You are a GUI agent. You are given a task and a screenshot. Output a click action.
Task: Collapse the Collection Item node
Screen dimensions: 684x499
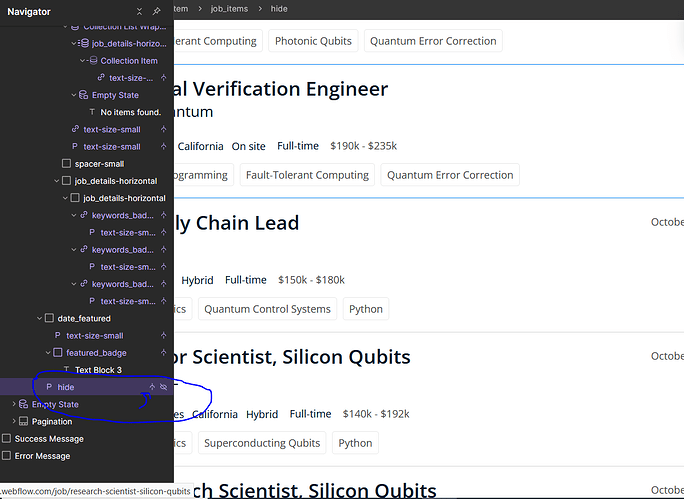[82, 61]
